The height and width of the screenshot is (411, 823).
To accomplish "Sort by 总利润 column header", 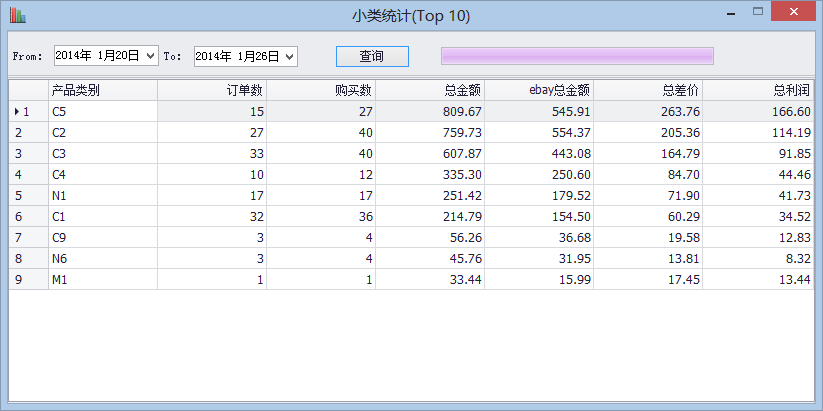I will 758,90.
